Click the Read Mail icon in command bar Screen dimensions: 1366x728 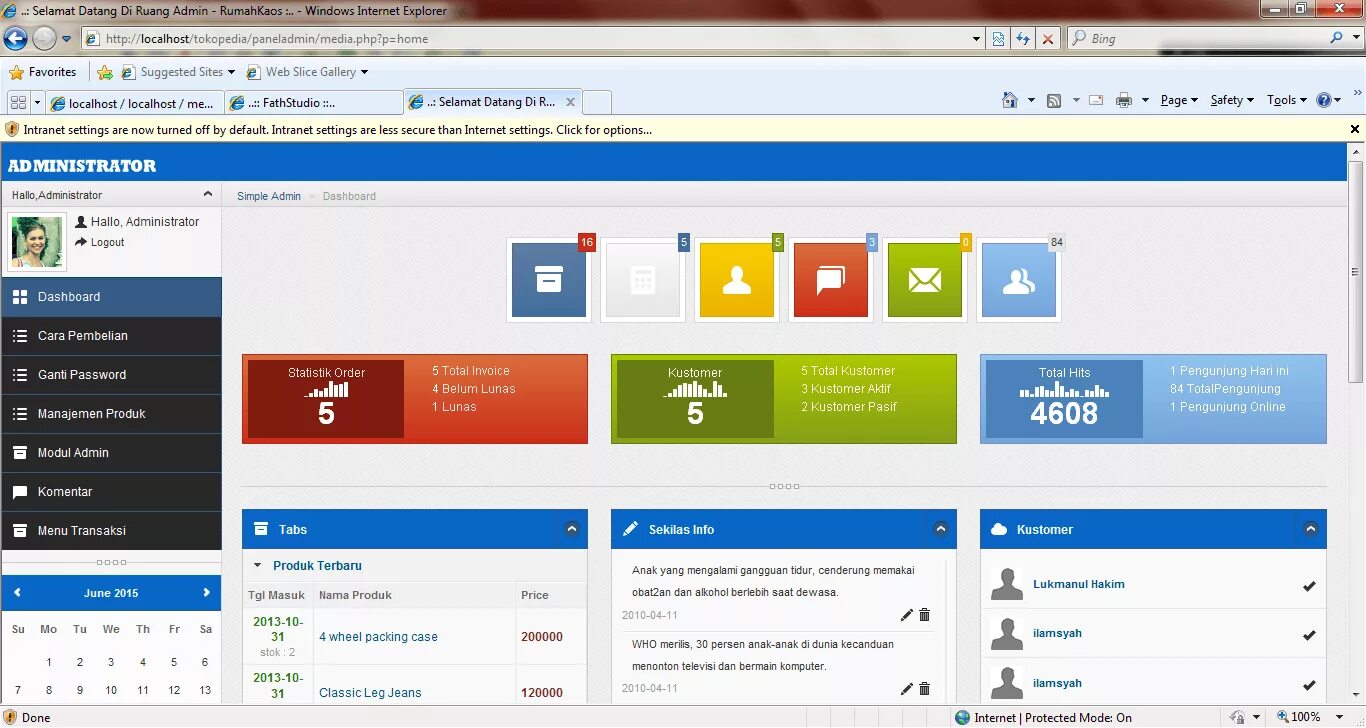point(1095,100)
